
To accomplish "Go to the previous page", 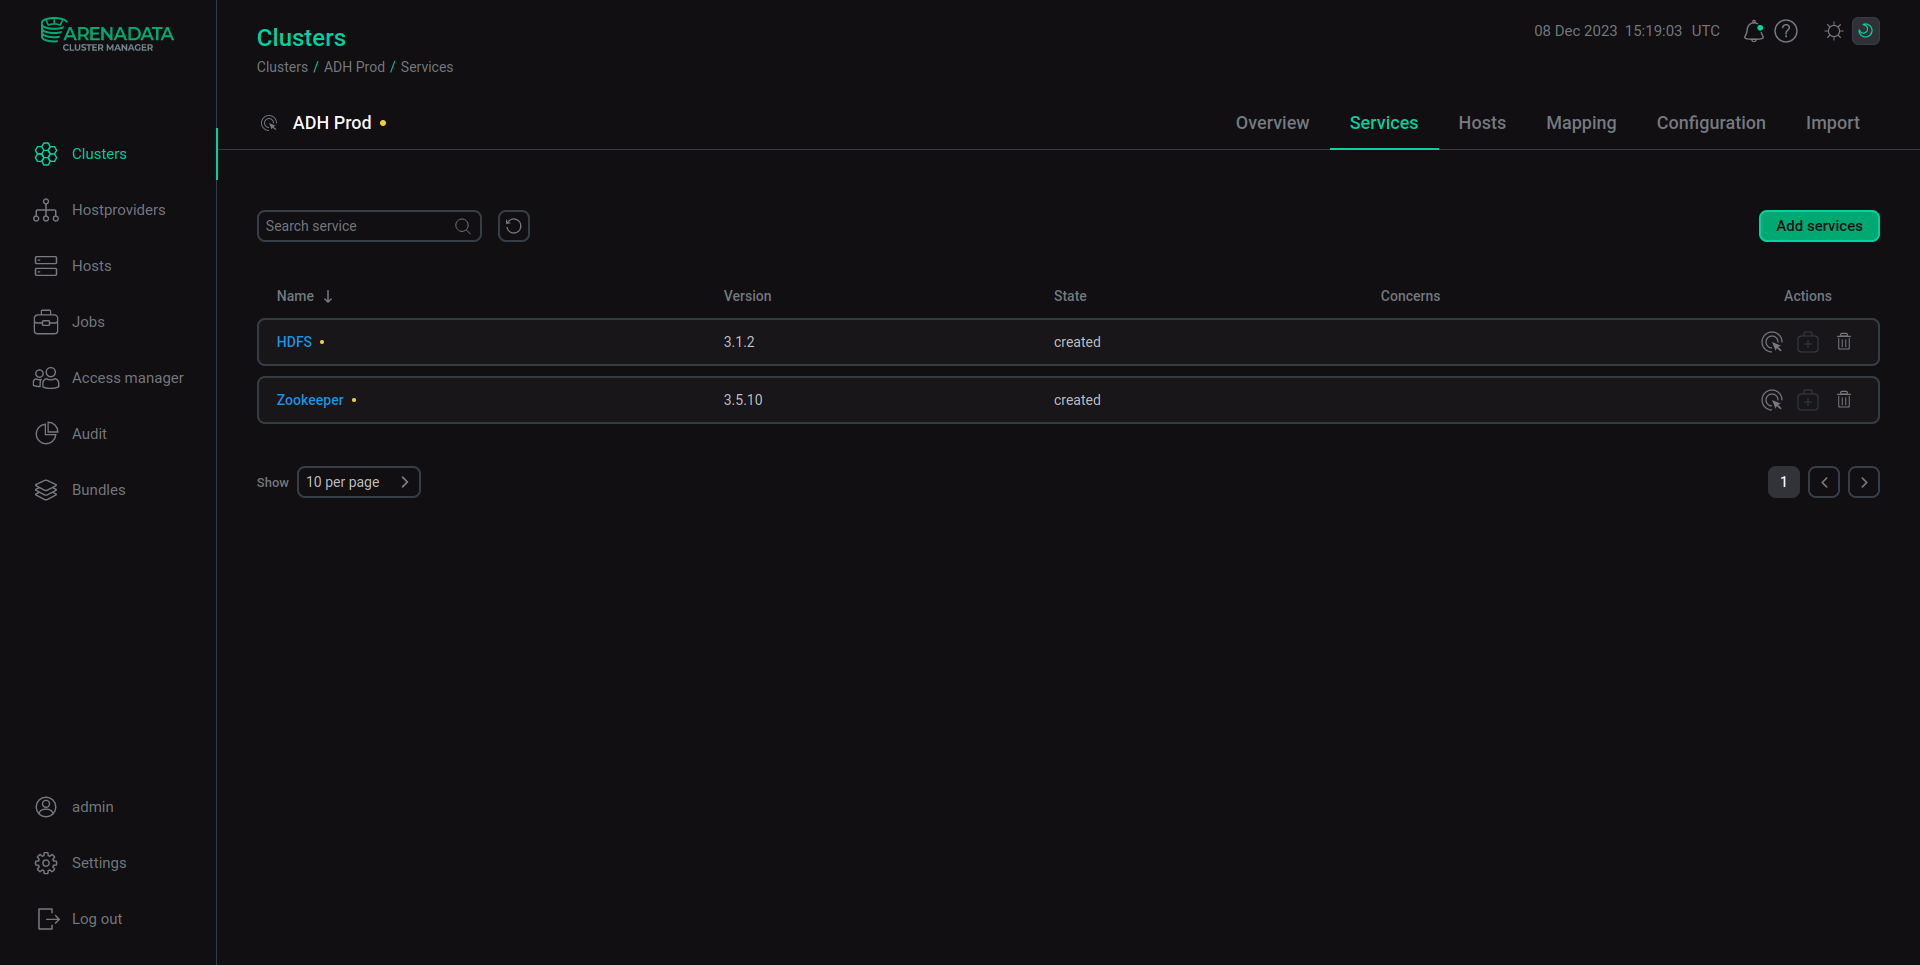I will pyautogui.click(x=1823, y=482).
